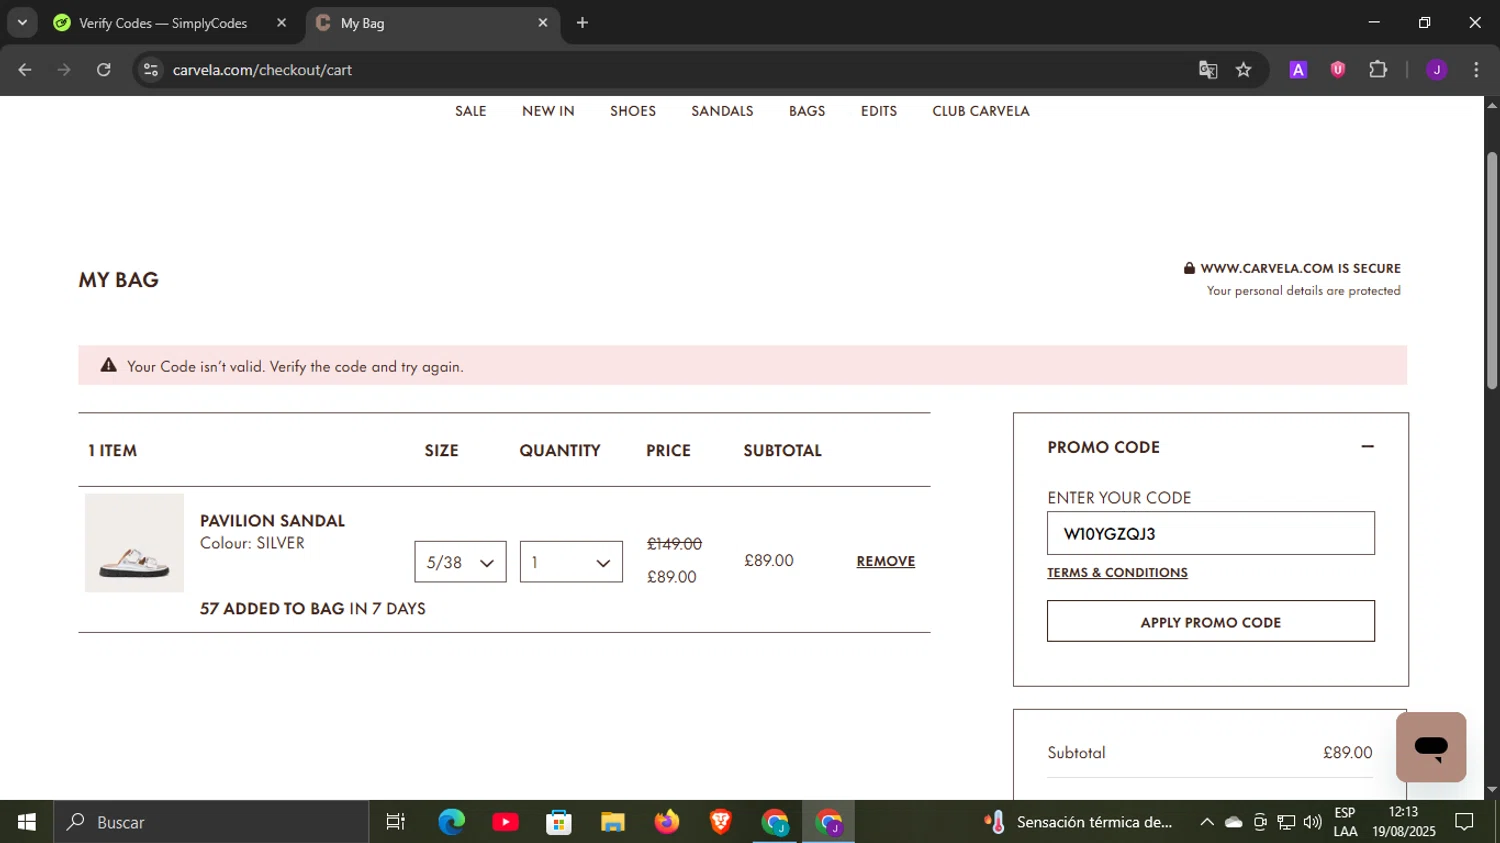1500x843 pixels.
Task: Close the Verify Codes SimplyCodes tab
Action: [x=281, y=23]
